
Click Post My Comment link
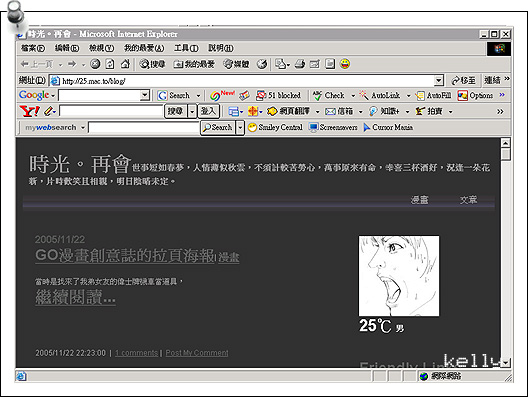point(197,353)
